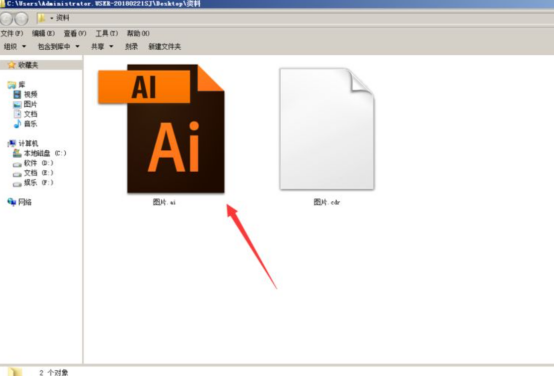Expand the 组织 dropdown

[x=15, y=46]
